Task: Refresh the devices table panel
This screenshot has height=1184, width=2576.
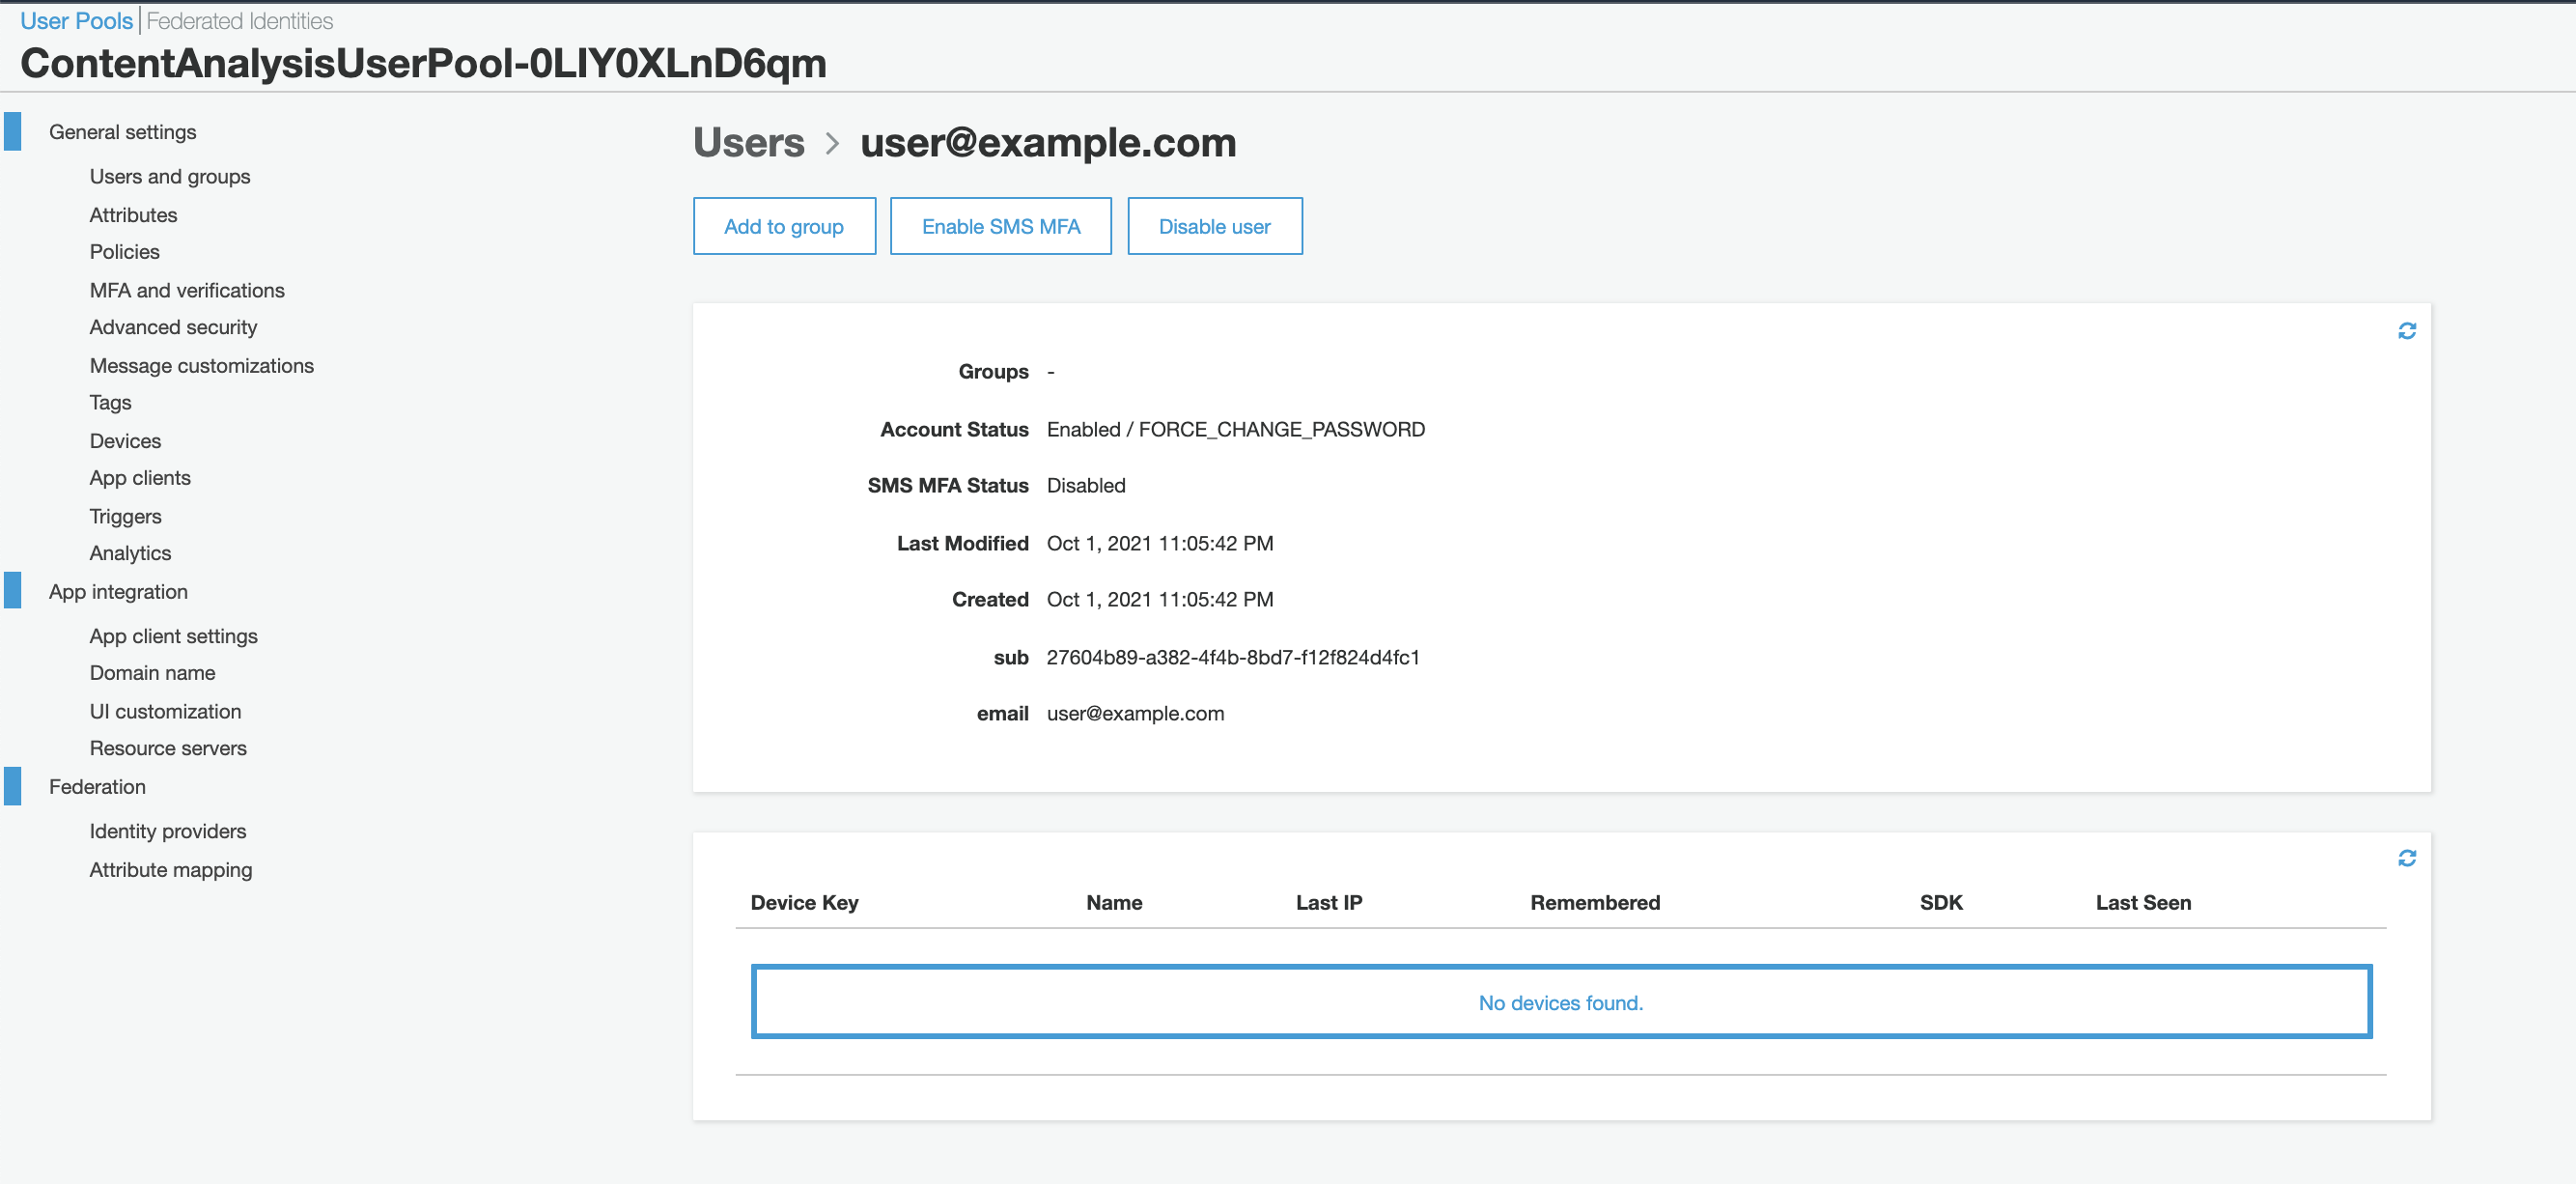Action: [x=2407, y=858]
